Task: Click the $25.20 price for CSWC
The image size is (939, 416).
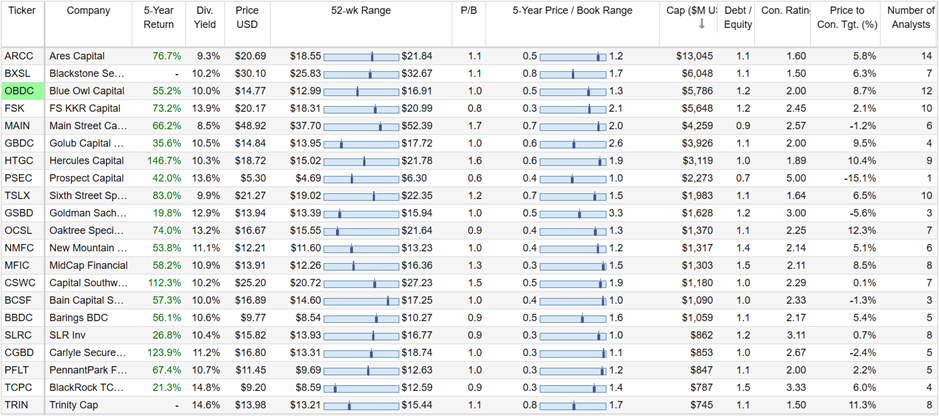Action: [251, 283]
